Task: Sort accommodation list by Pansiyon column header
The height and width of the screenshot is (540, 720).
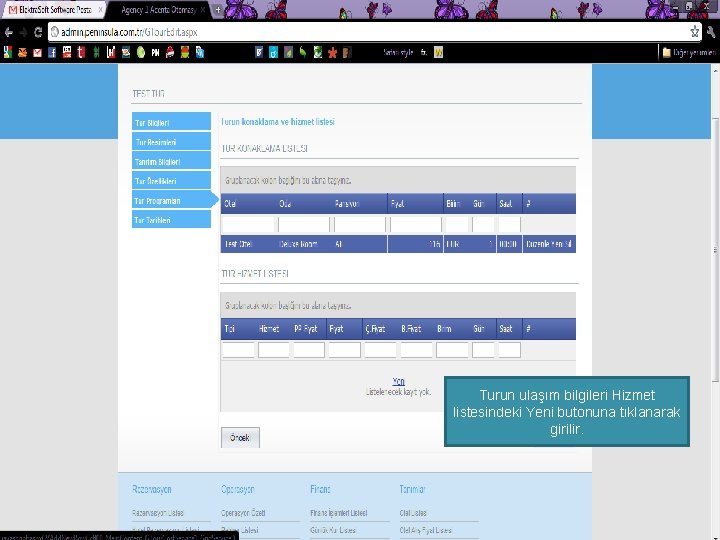Action: (346, 203)
